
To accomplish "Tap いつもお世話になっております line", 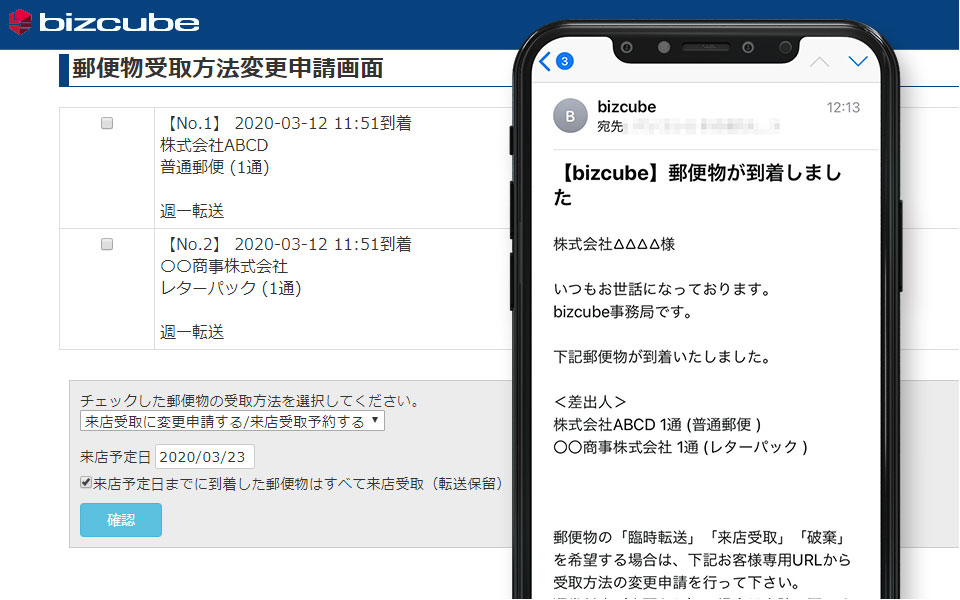I will click(662, 289).
